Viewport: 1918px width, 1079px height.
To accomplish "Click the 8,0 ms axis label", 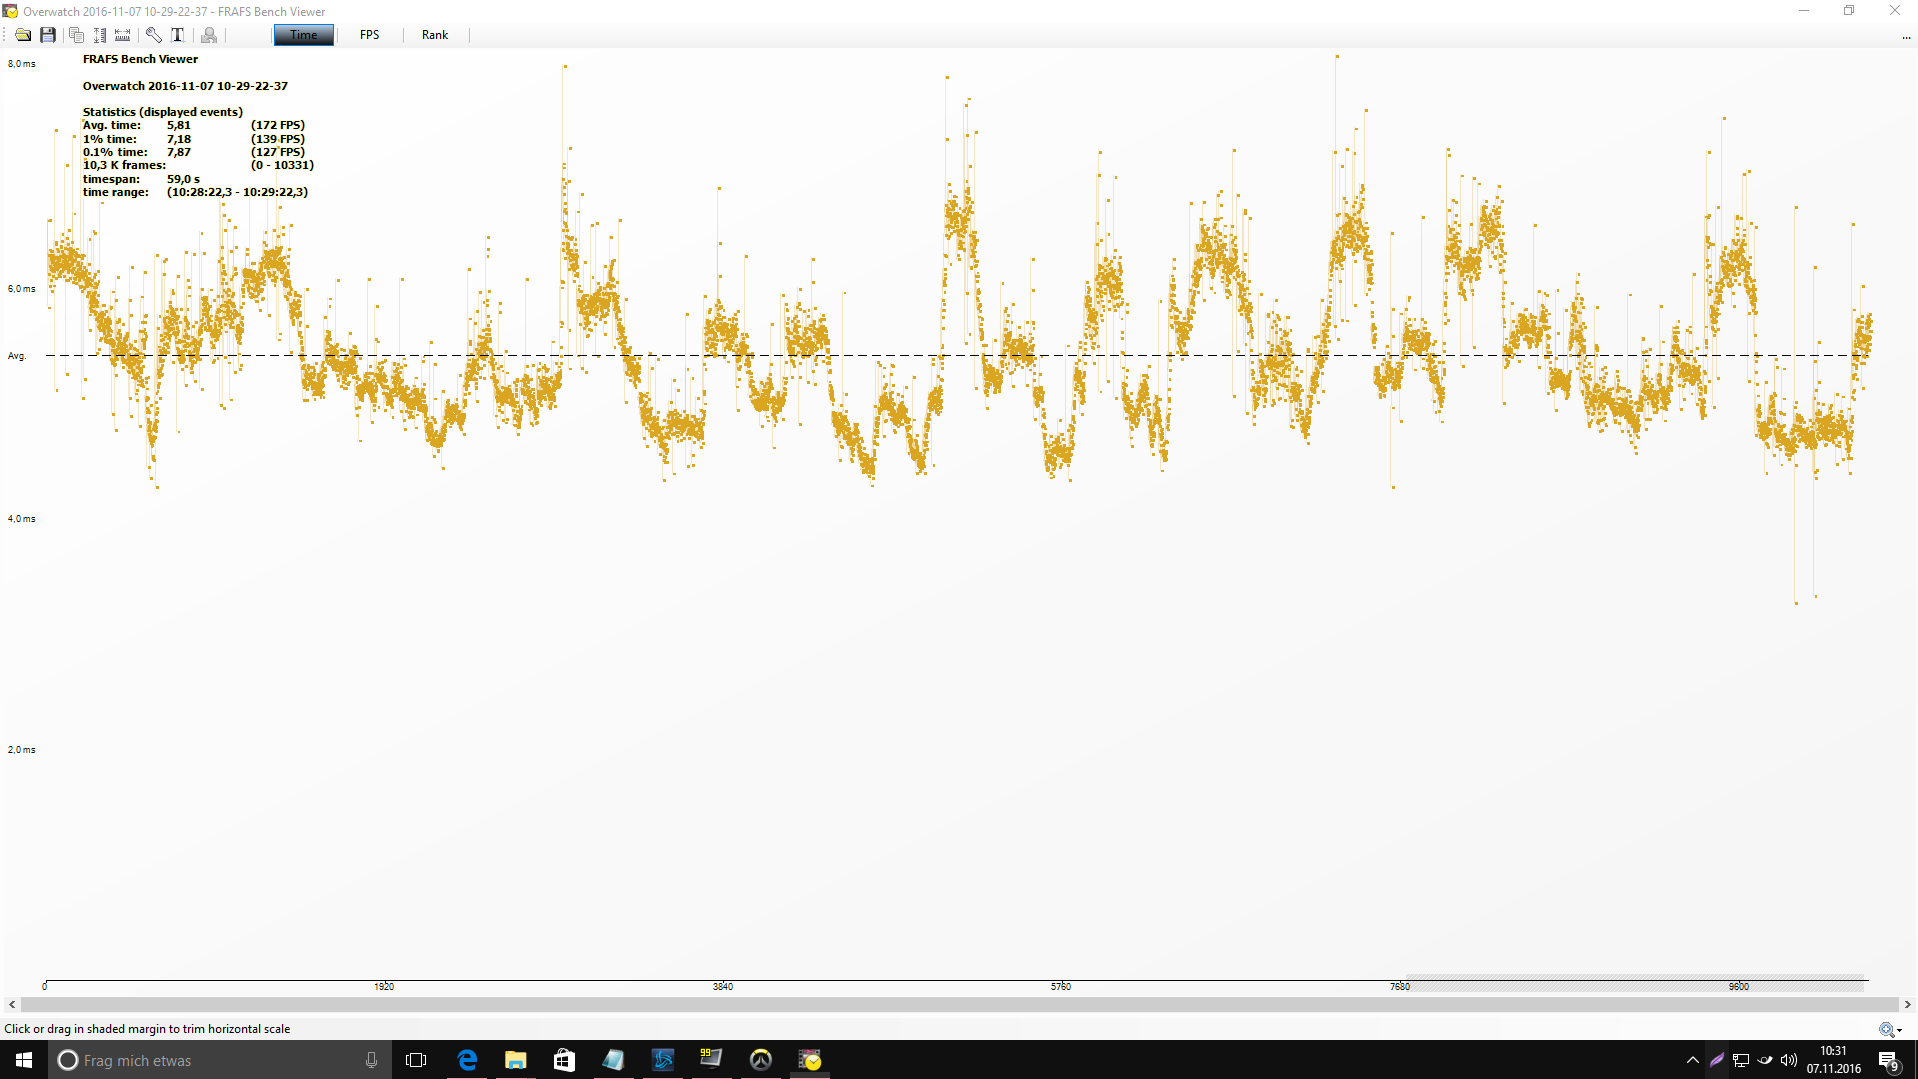I will pos(21,64).
